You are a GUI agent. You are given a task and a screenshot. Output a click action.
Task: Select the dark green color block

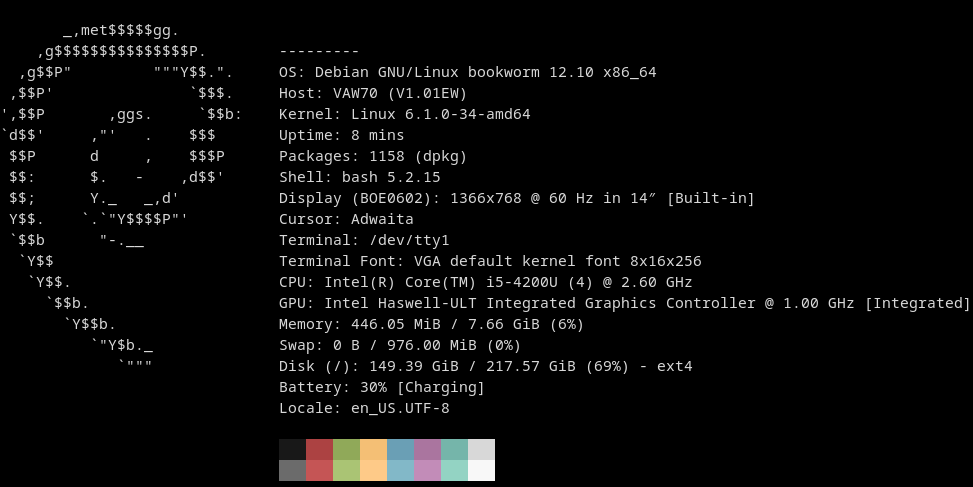pos(346,449)
